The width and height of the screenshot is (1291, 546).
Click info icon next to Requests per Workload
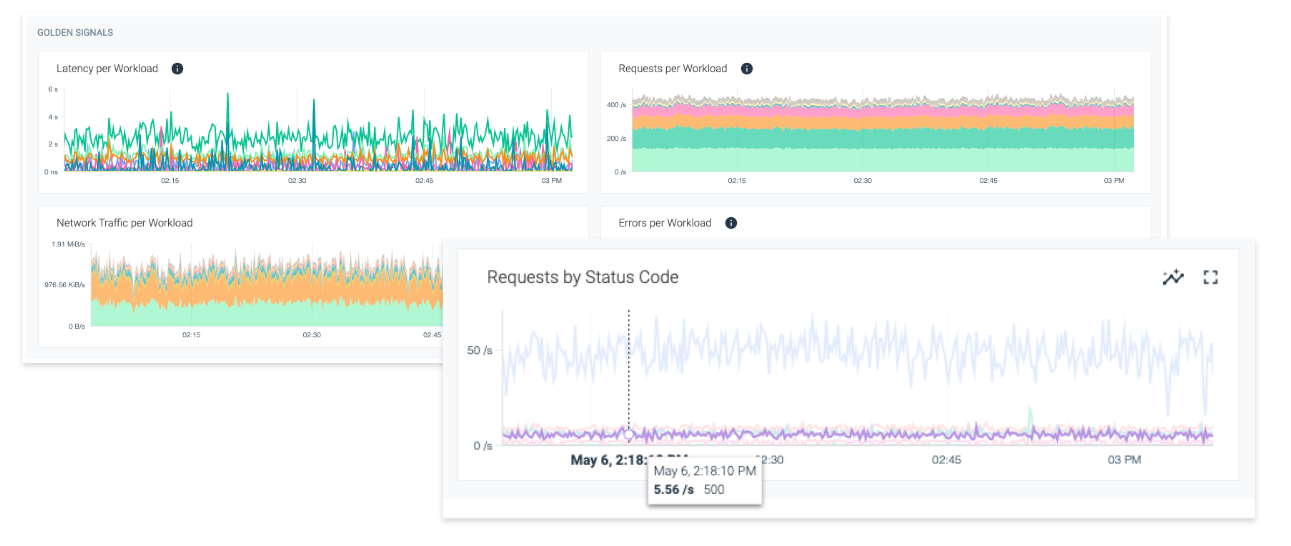(747, 69)
